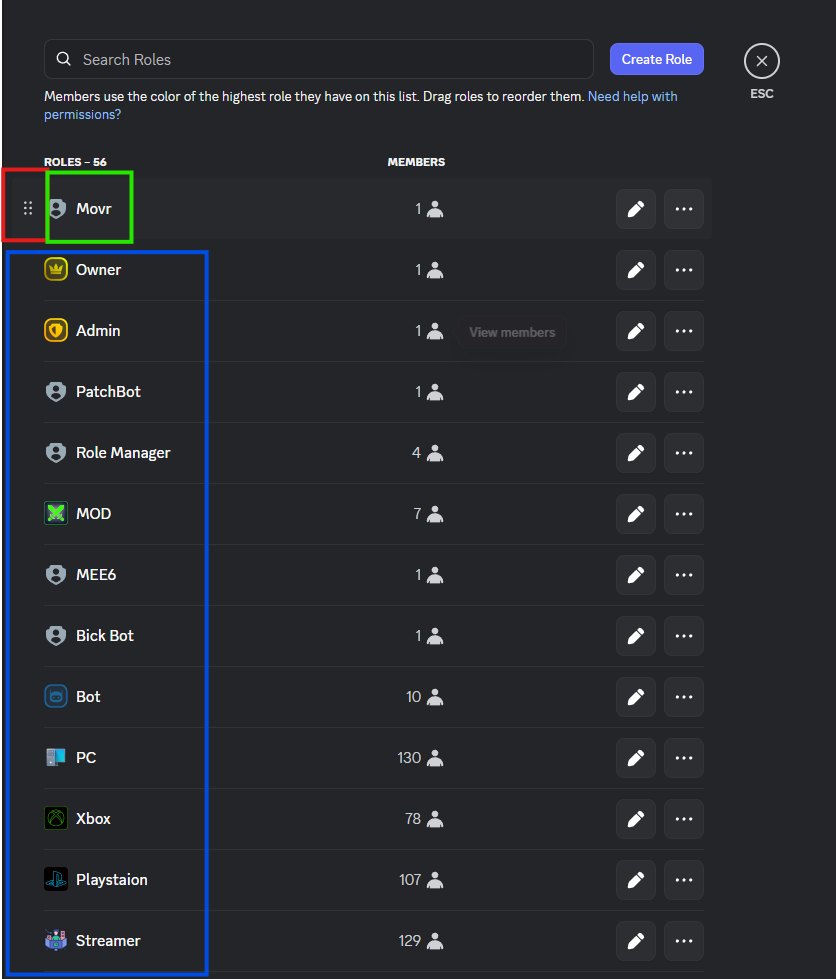Open more options for Owner role

[x=684, y=270]
